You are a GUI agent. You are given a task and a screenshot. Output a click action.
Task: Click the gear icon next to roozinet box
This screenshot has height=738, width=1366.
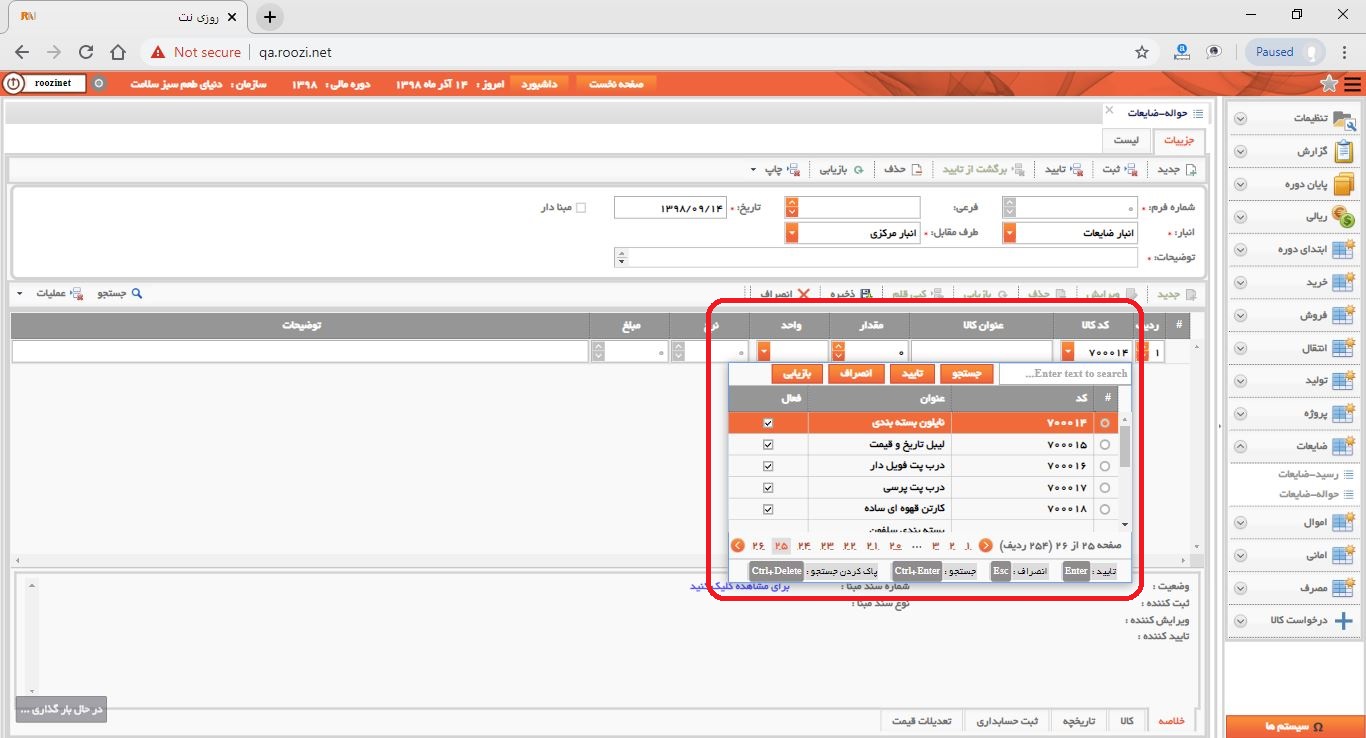point(98,84)
